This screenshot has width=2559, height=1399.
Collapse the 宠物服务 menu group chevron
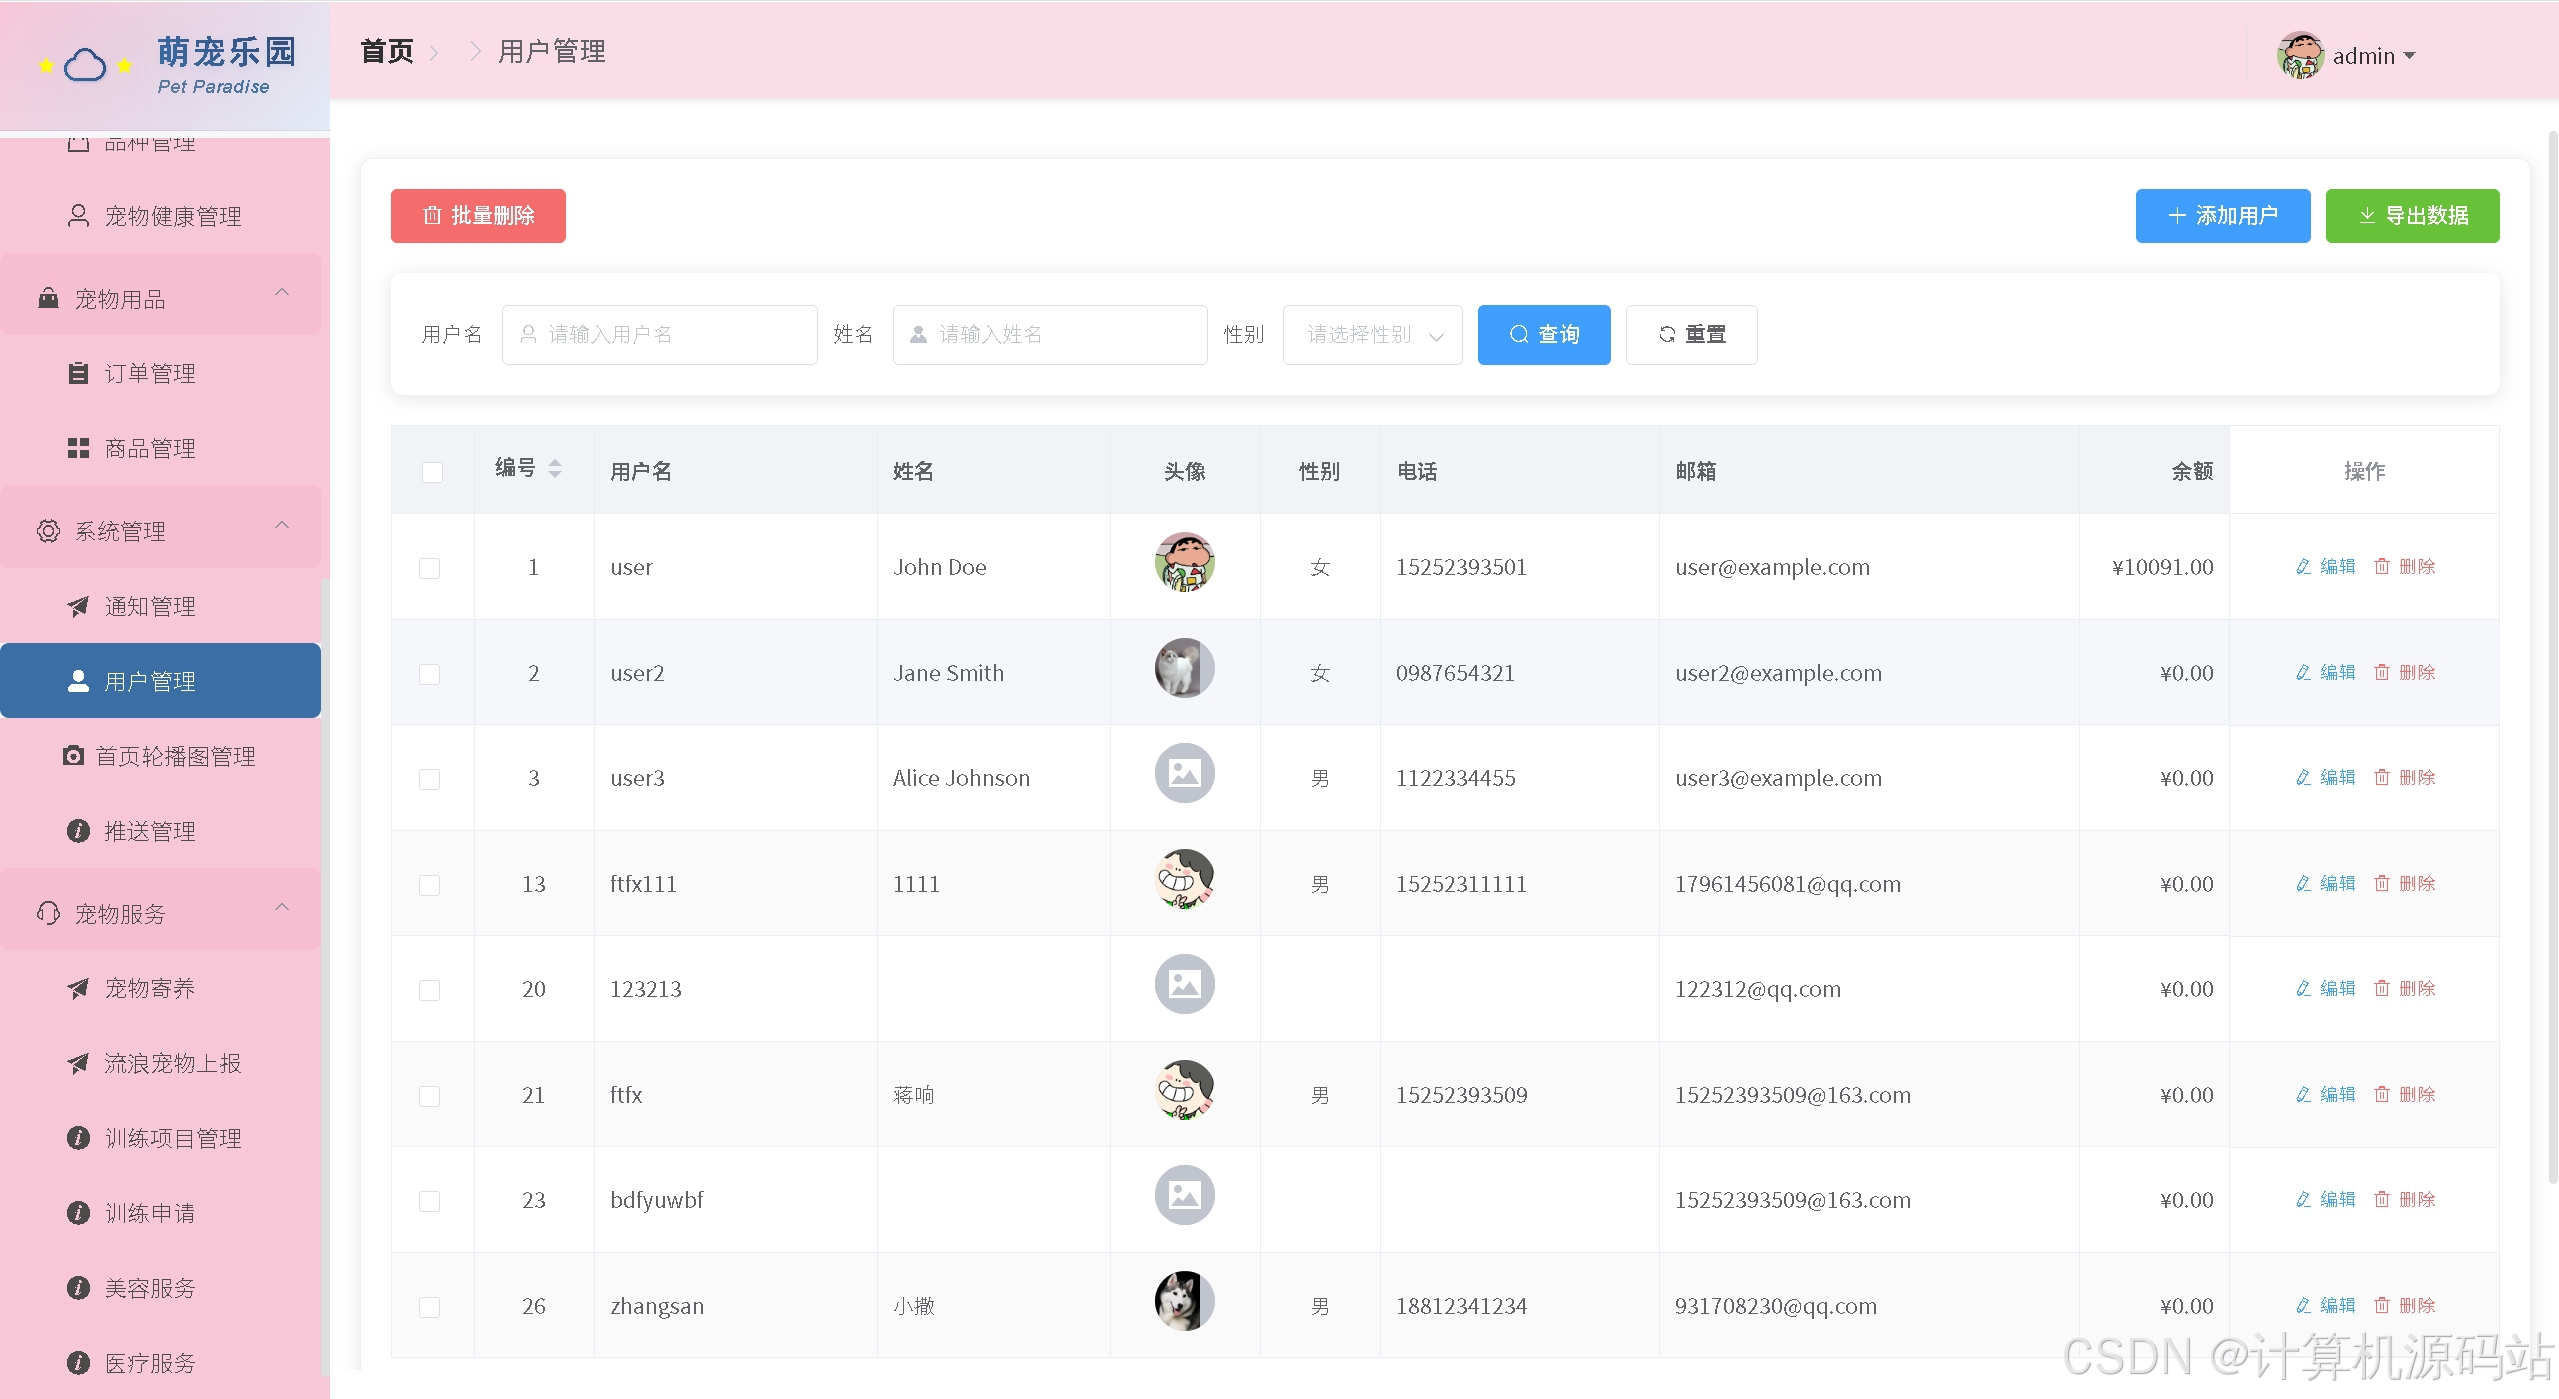[282, 907]
